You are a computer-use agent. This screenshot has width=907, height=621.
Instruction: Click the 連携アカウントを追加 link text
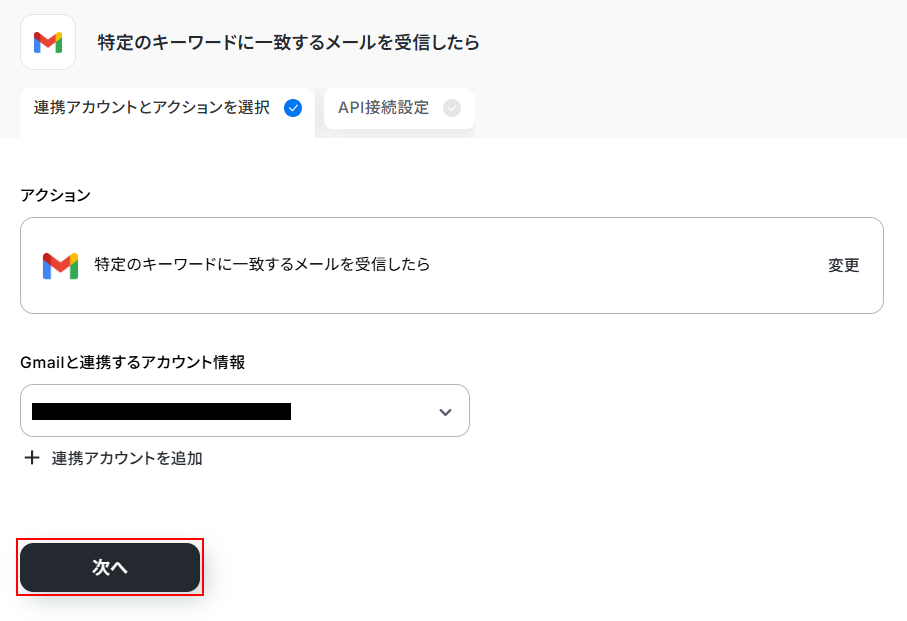pos(127,458)
